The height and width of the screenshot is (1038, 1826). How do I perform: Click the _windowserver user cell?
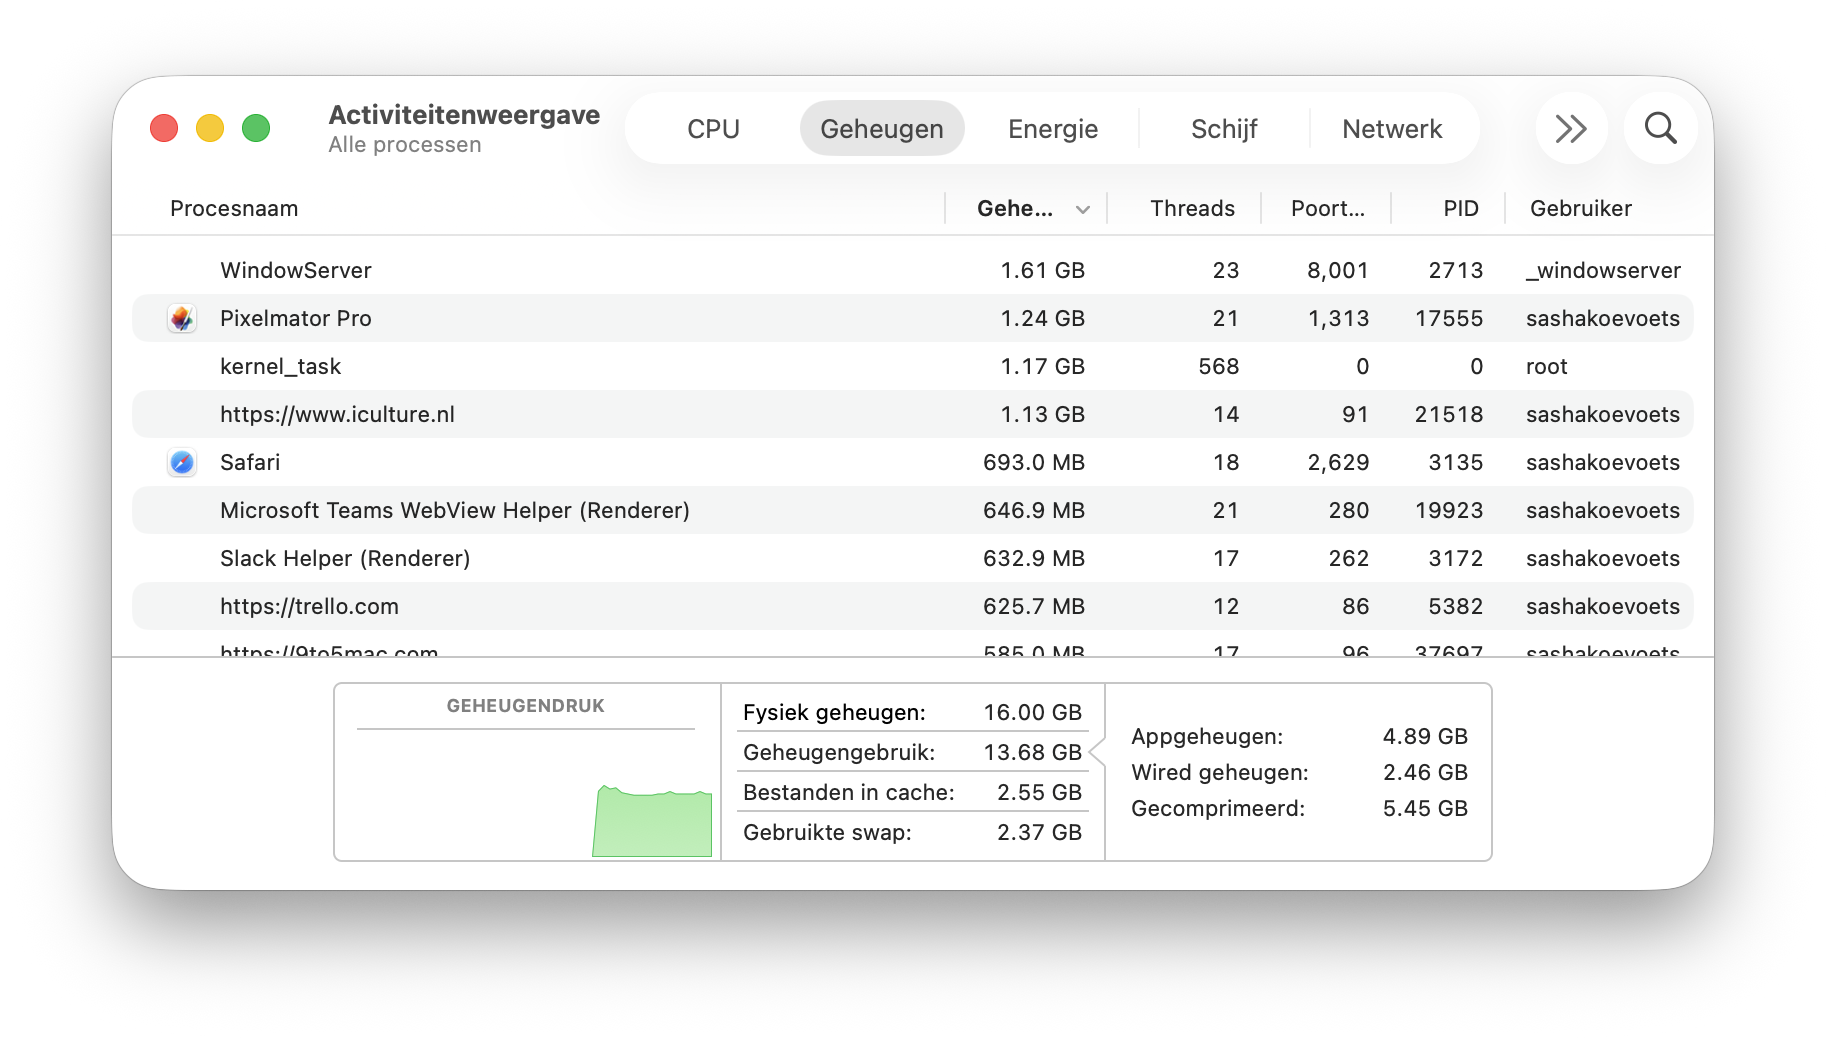click(x=1603, y=270)
